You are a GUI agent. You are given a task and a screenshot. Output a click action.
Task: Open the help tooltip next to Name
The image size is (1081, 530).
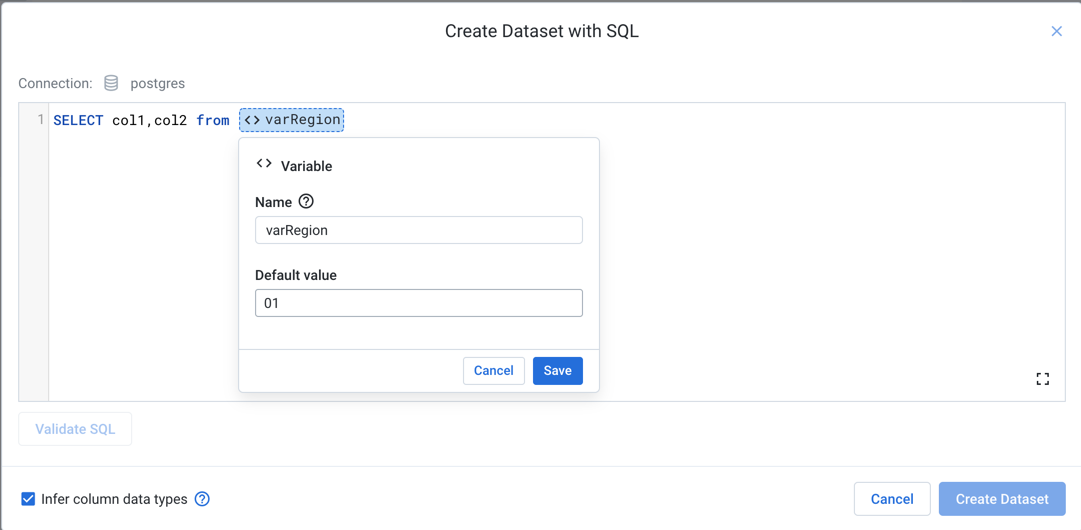click(x=306, y=201)
